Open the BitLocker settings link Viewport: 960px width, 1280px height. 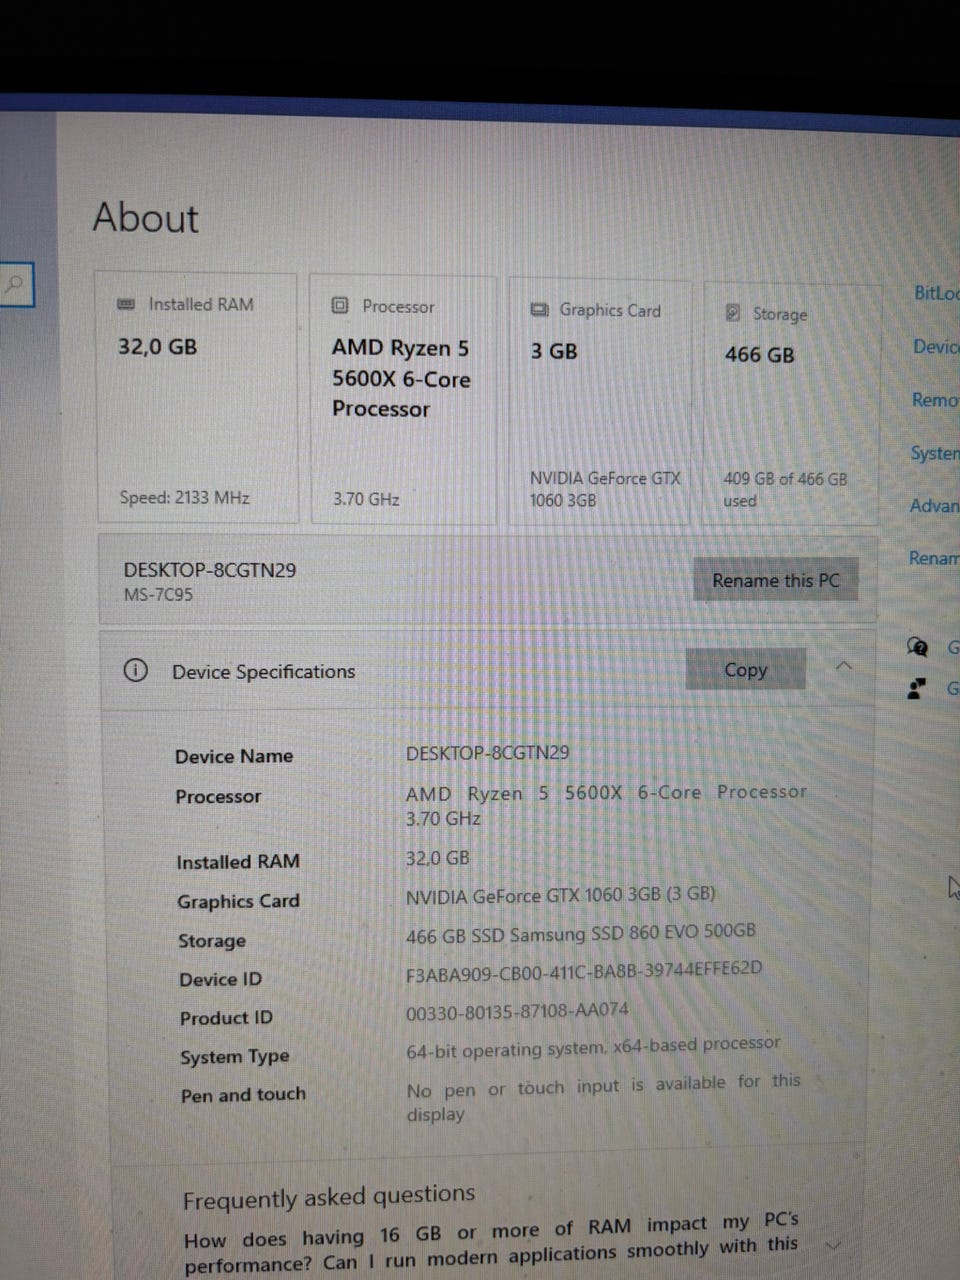(936, 293)
